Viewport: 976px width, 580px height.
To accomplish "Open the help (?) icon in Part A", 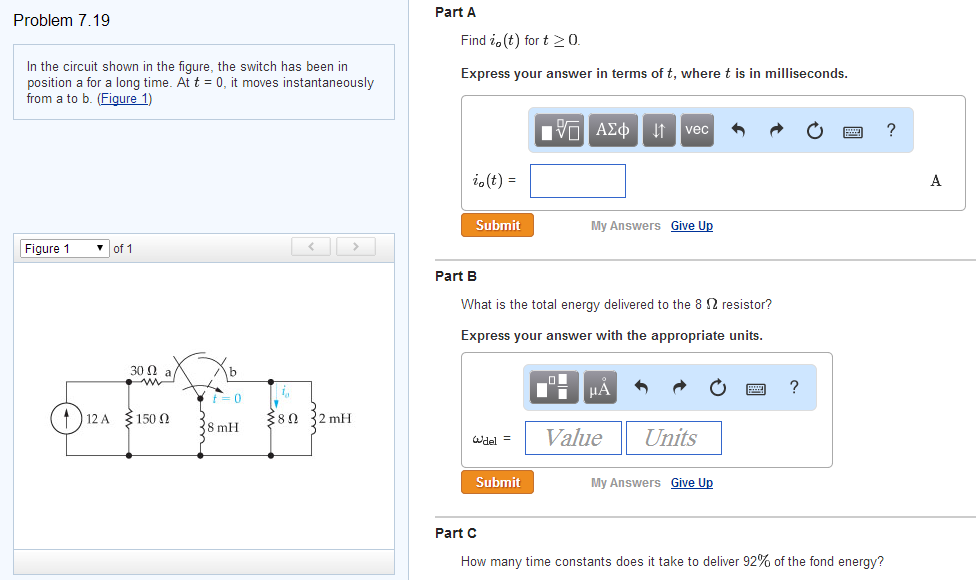I will point(890,129).
